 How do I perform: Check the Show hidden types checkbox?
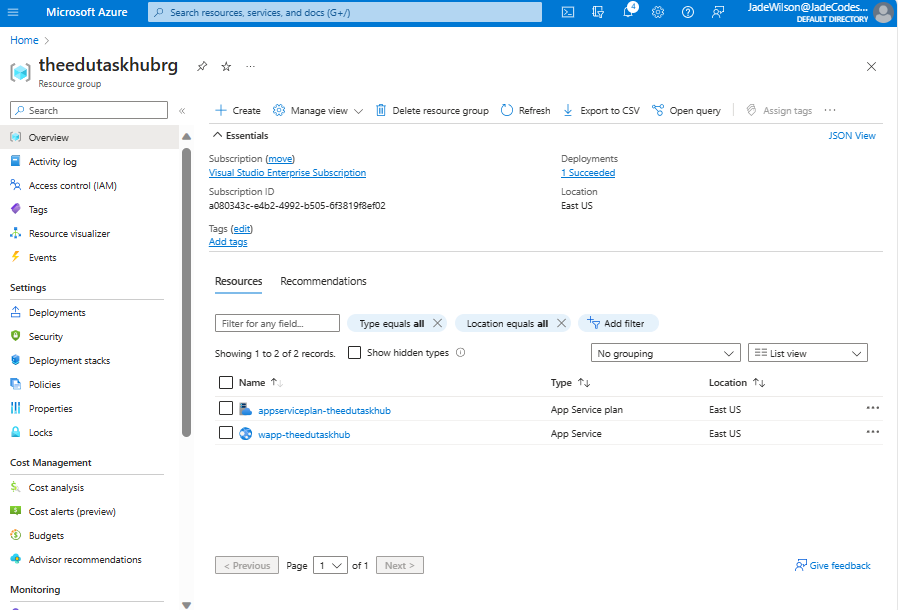pyautogui.click(x=355, y=352)
